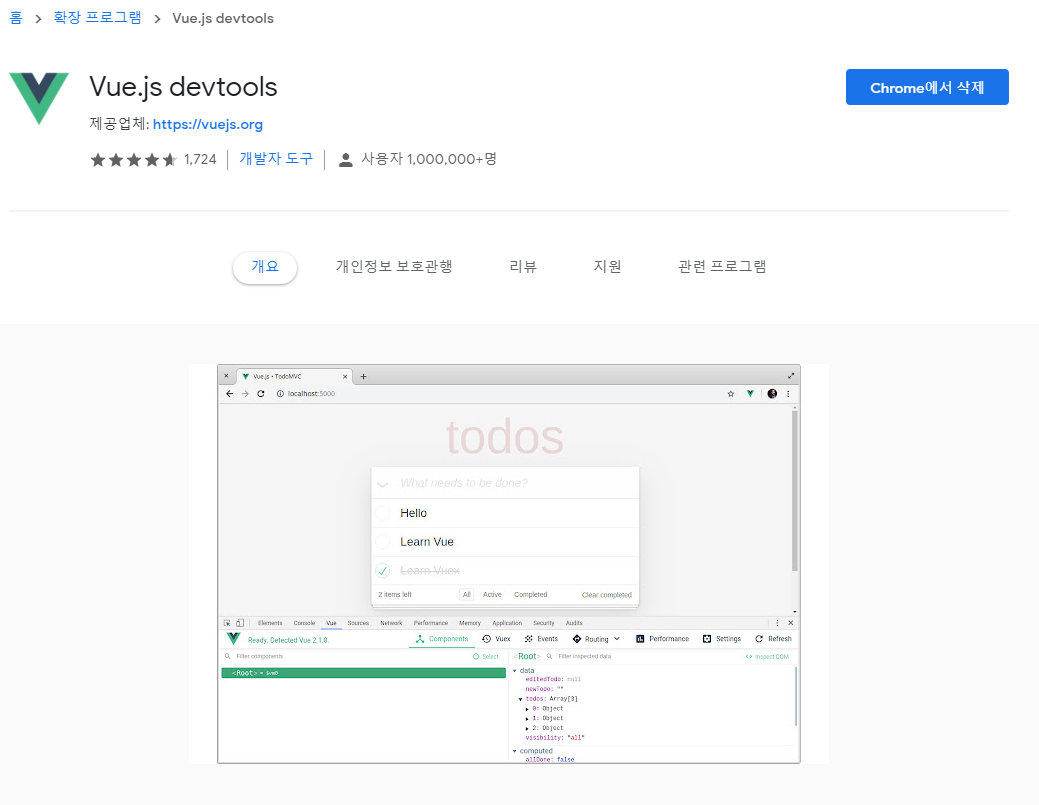This screenshot has height=805, width=1039.
Task: Click device toggle icon in preview devtools
Action: (240, 623)
